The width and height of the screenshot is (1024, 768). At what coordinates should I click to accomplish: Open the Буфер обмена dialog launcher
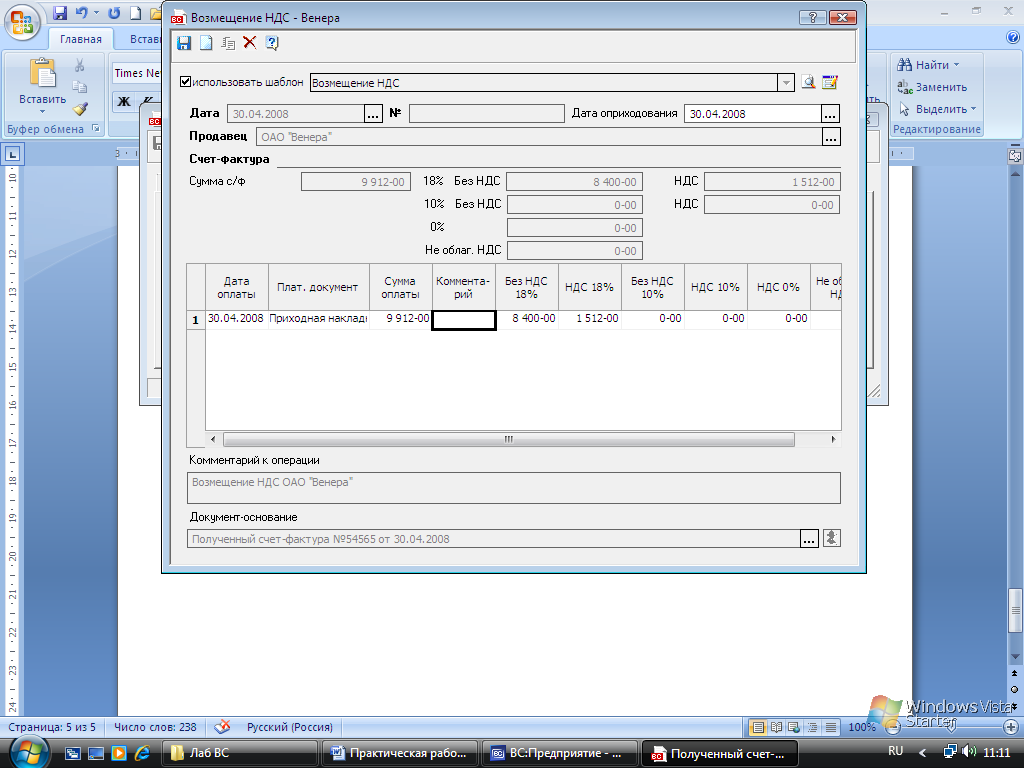[x=96, y=129]
